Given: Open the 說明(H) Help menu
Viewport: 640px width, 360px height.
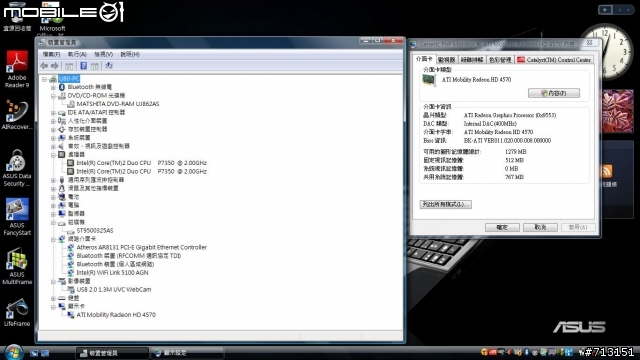Looking at the screenshot, I should click(130, 54).
